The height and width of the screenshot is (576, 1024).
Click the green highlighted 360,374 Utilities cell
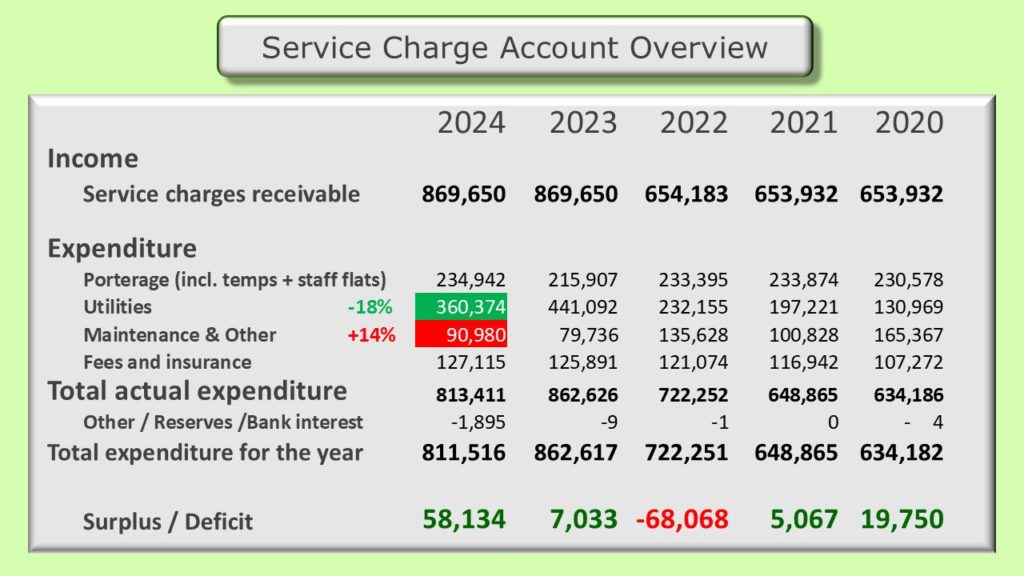pyautogui.click(x=460, y=307)
